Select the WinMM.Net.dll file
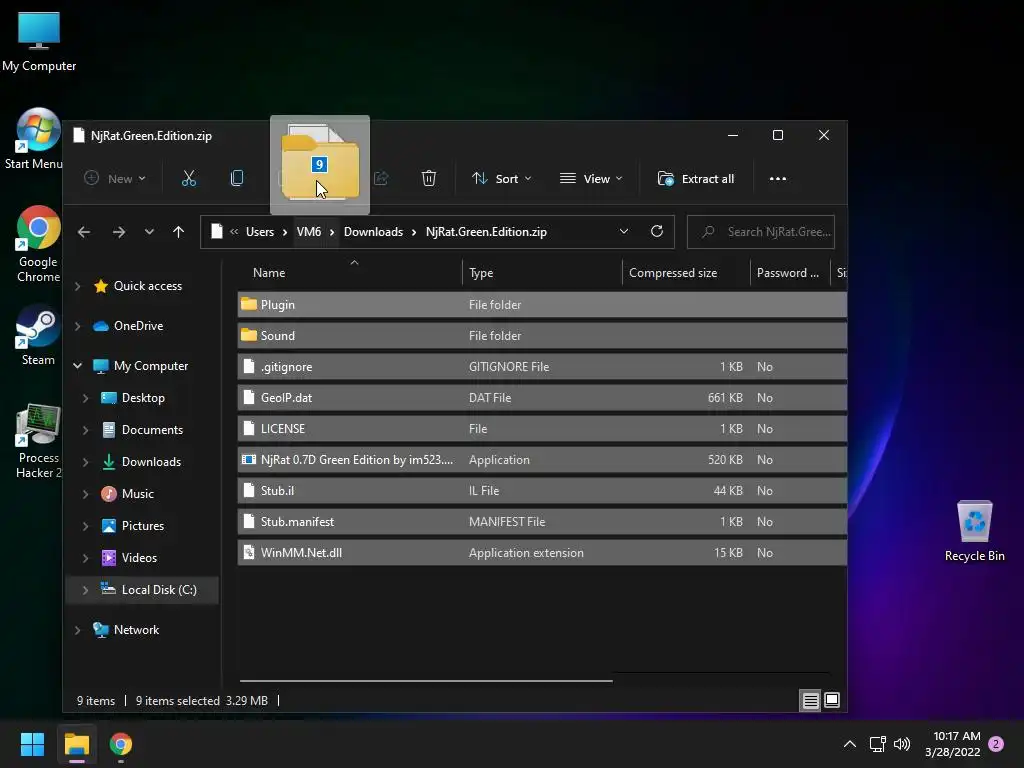Screen dimensions: 1024x768 point(542,552)
